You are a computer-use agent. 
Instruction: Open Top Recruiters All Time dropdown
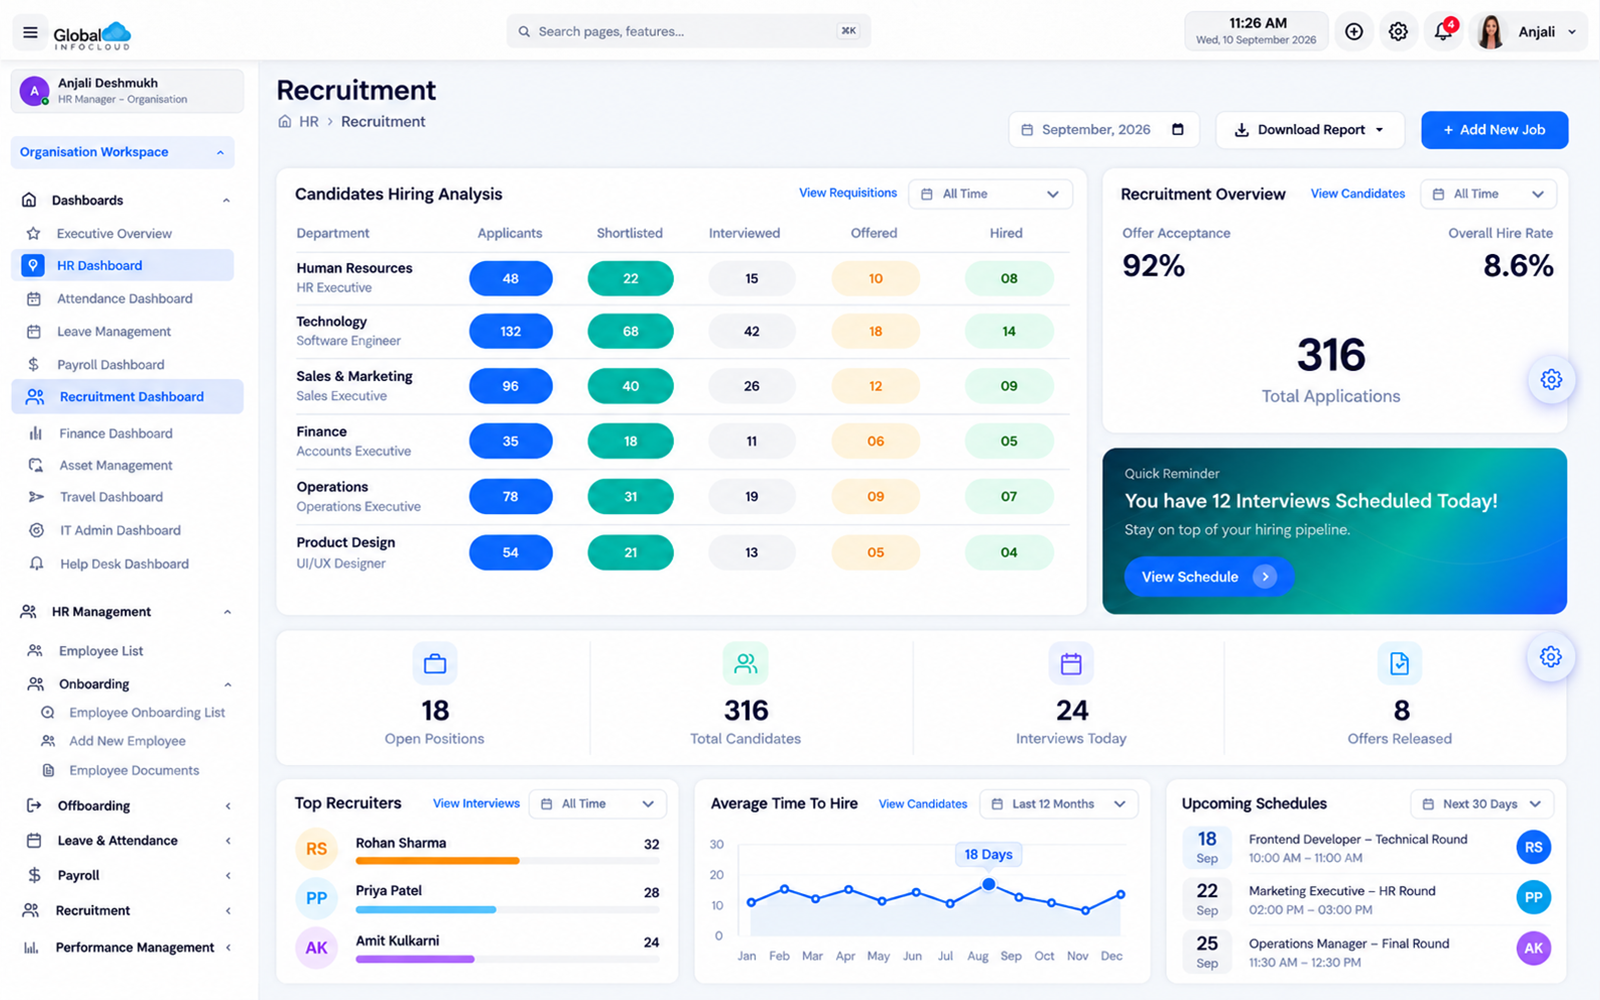(597, 804)
